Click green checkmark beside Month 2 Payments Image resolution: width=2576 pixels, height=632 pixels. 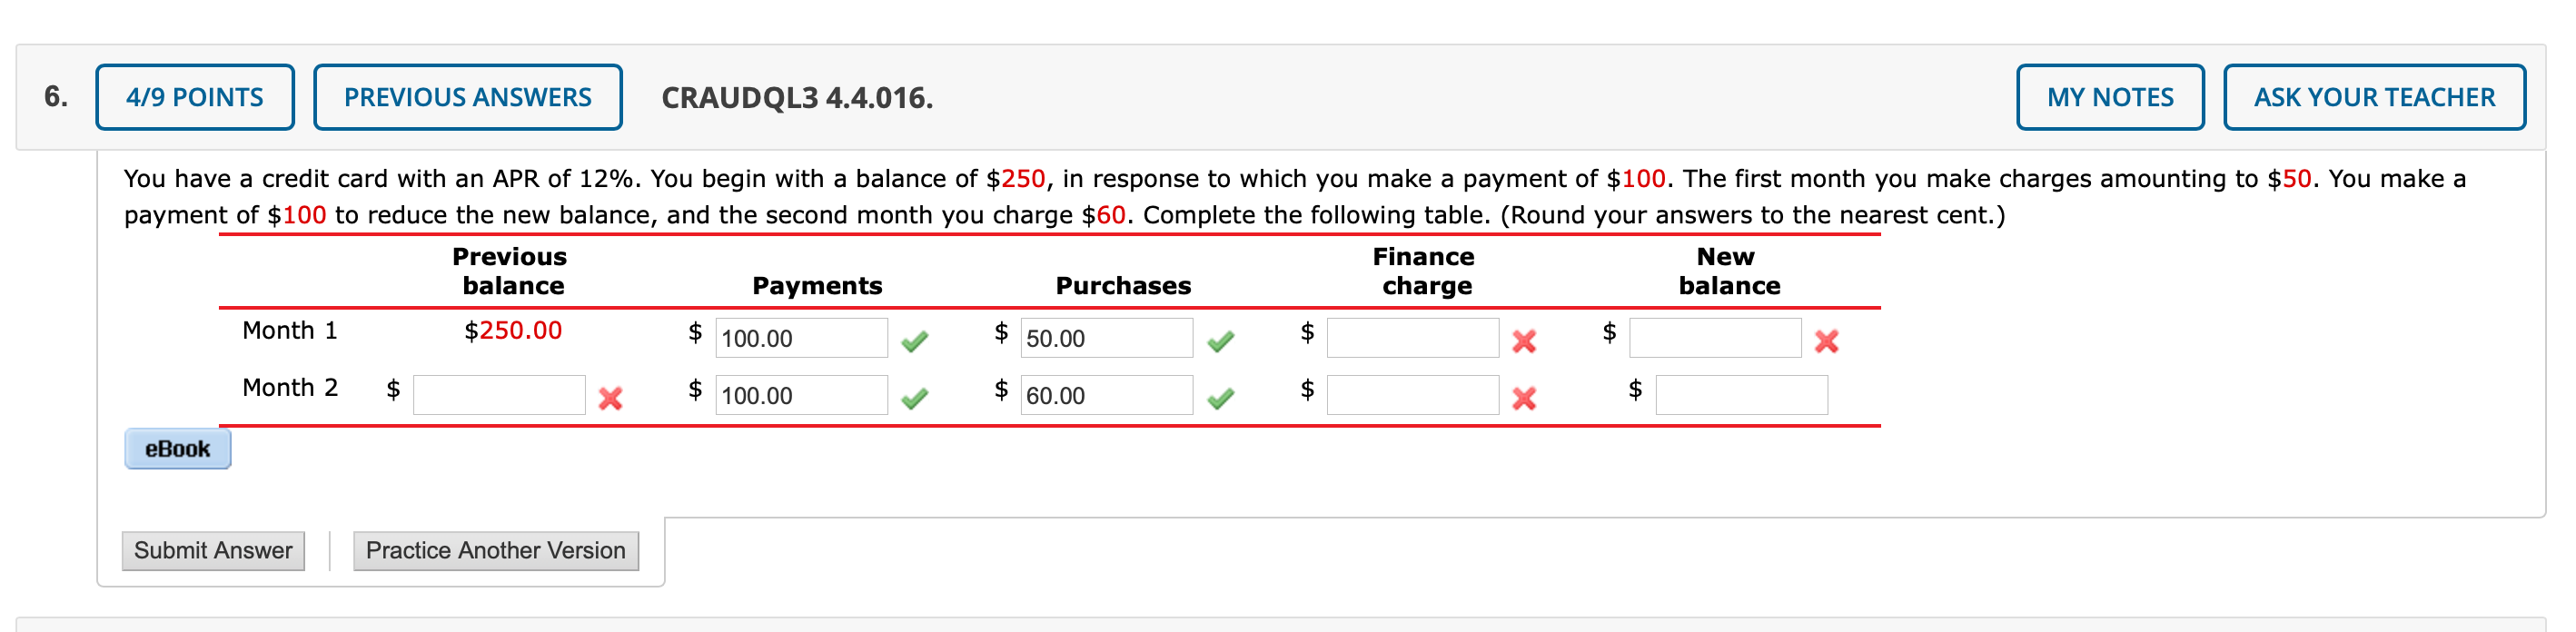coord(914,399)
